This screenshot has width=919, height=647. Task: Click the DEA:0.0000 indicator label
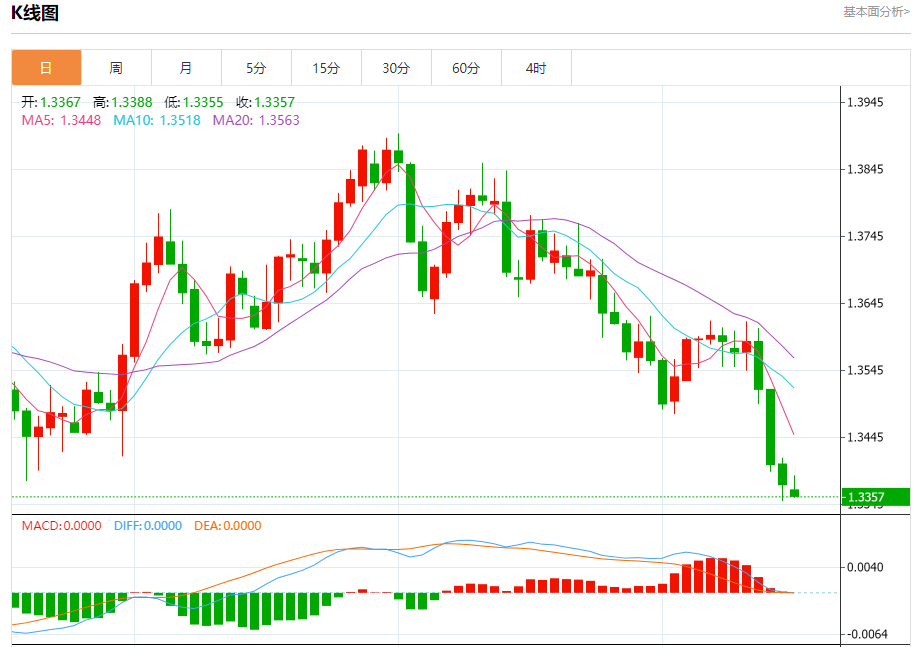pyautogui.click(x=227, y=526)
